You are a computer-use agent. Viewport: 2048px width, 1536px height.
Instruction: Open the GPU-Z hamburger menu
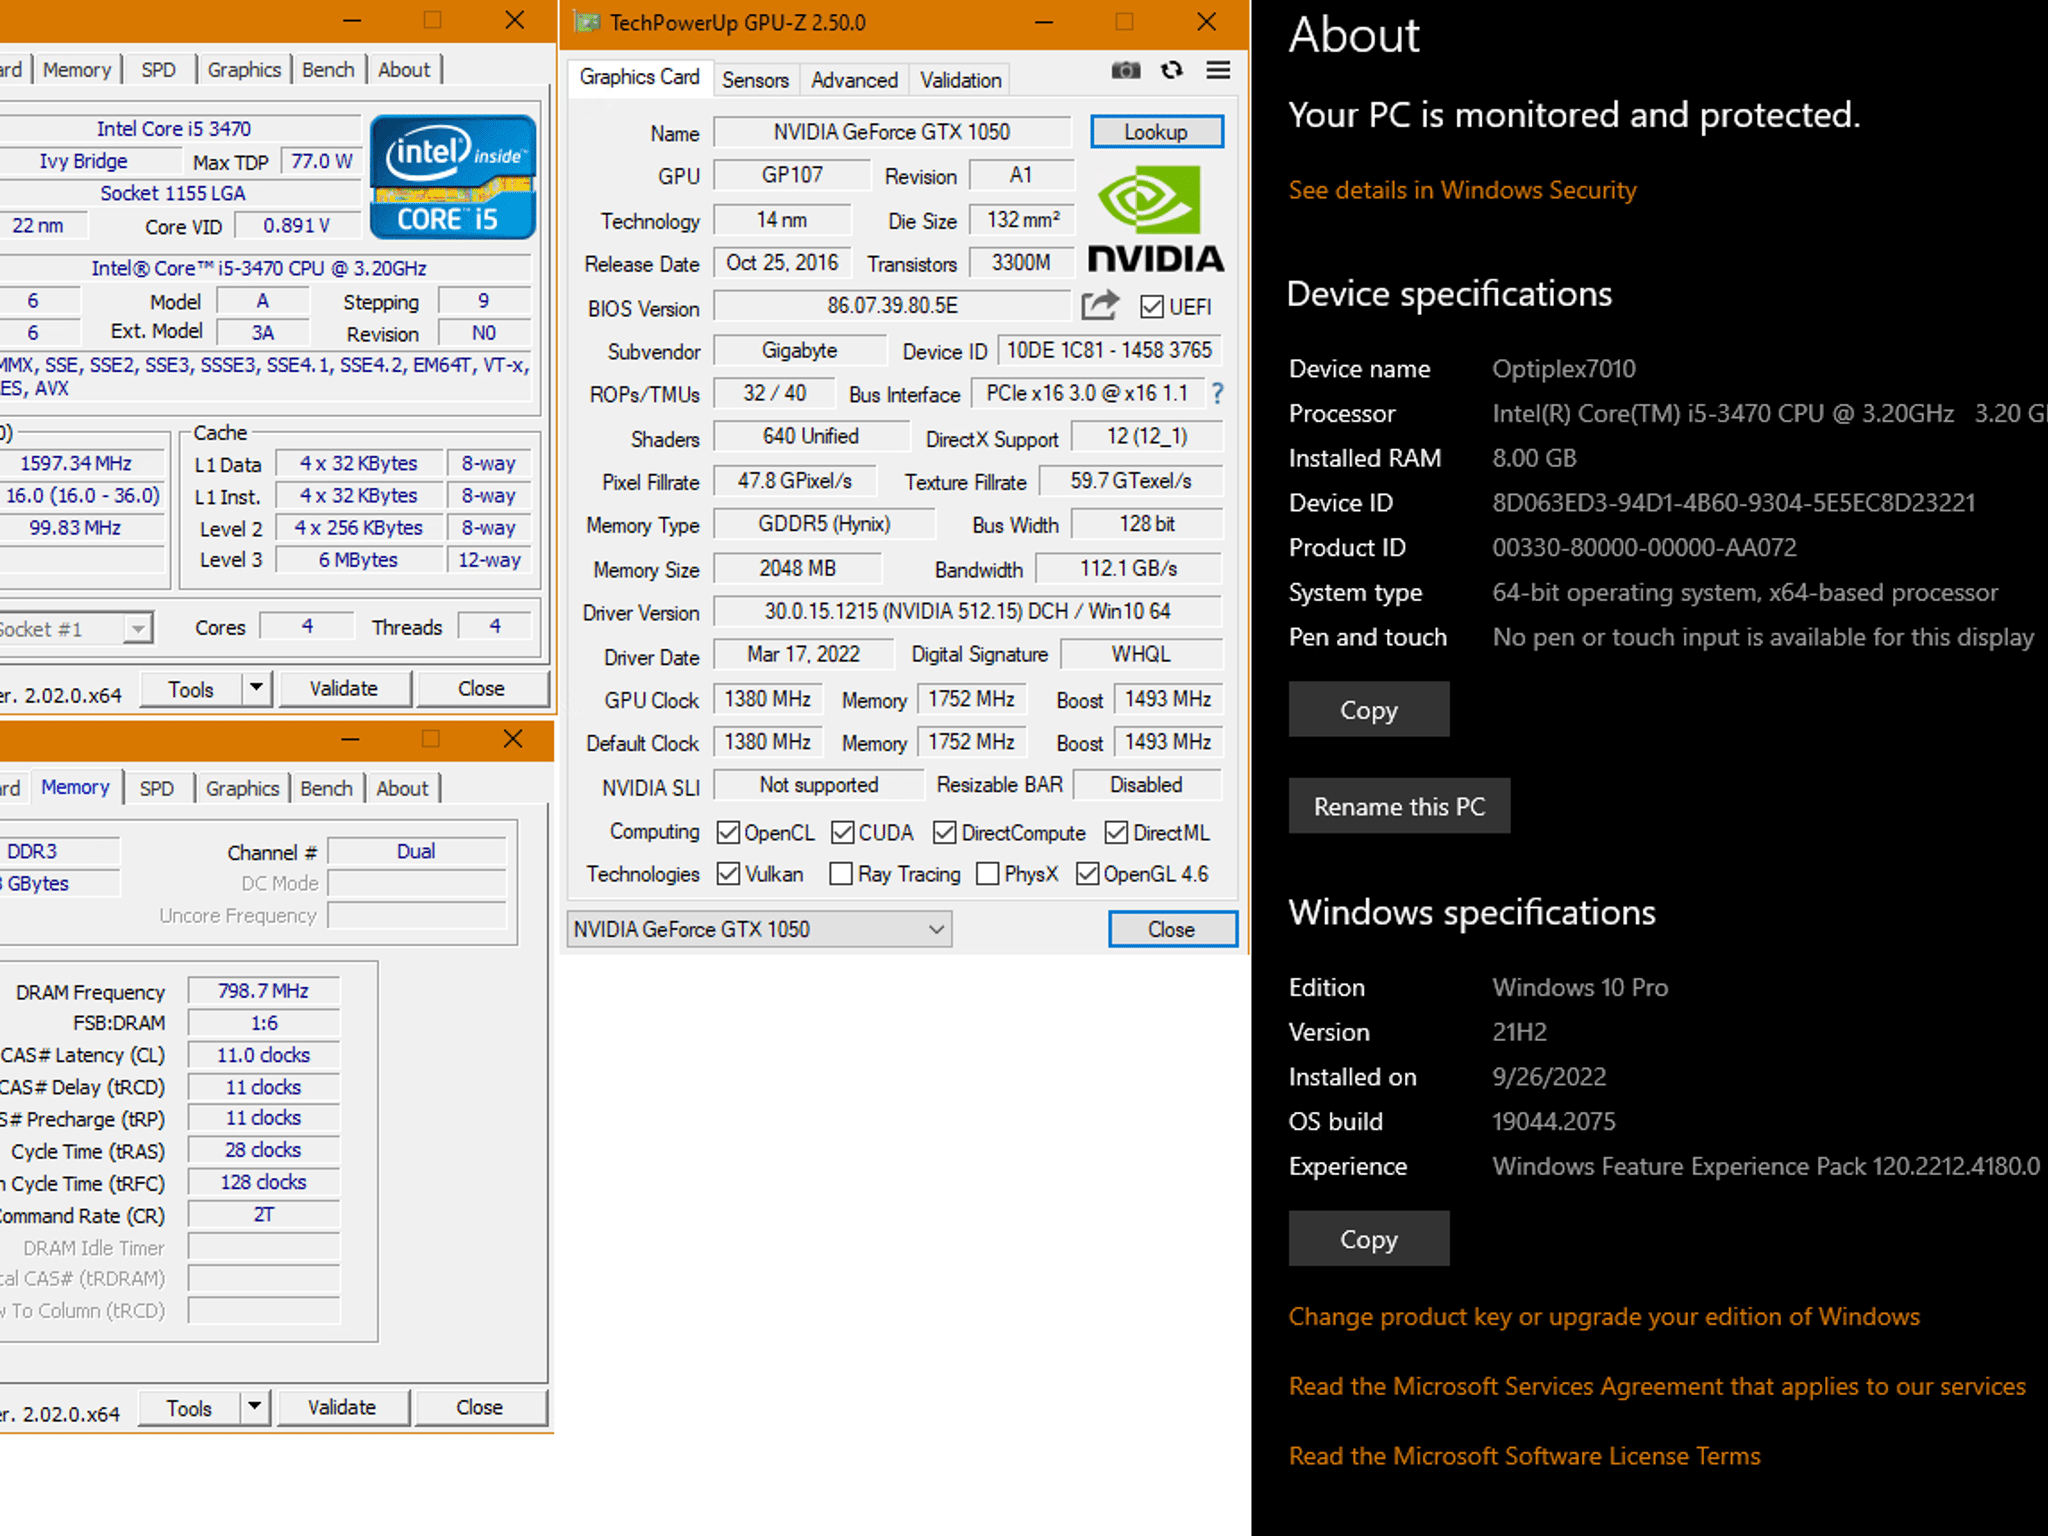(x=1218, y=70)
